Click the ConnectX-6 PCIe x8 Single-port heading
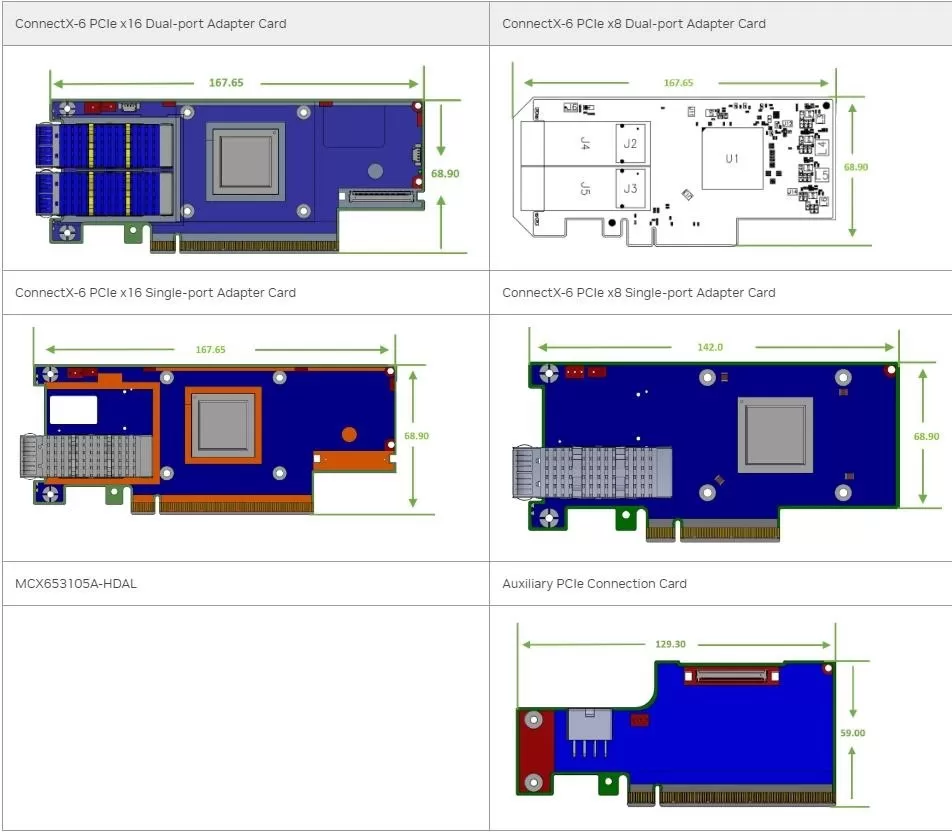Image resolution: width=952 pixels, height=832 pixels. click(x=639, y=293)
